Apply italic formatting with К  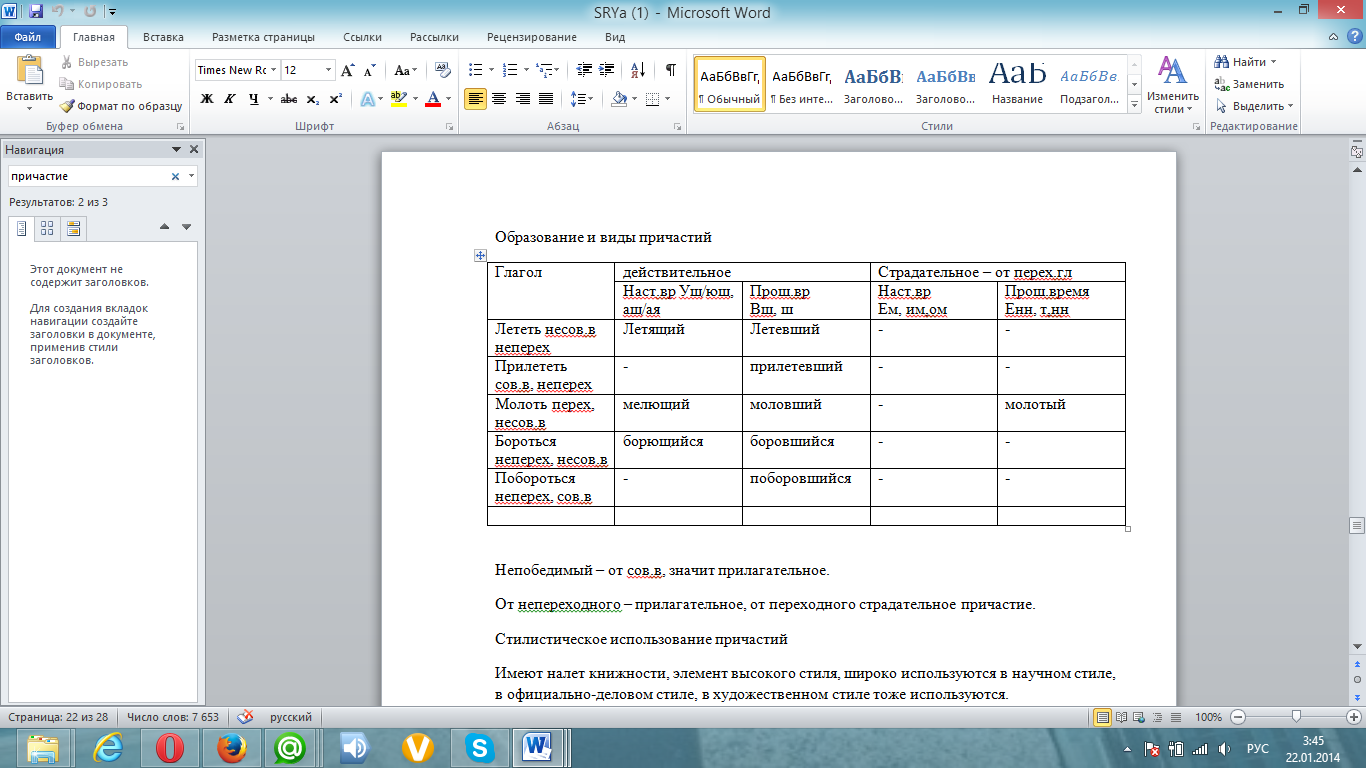coord(230,99)
